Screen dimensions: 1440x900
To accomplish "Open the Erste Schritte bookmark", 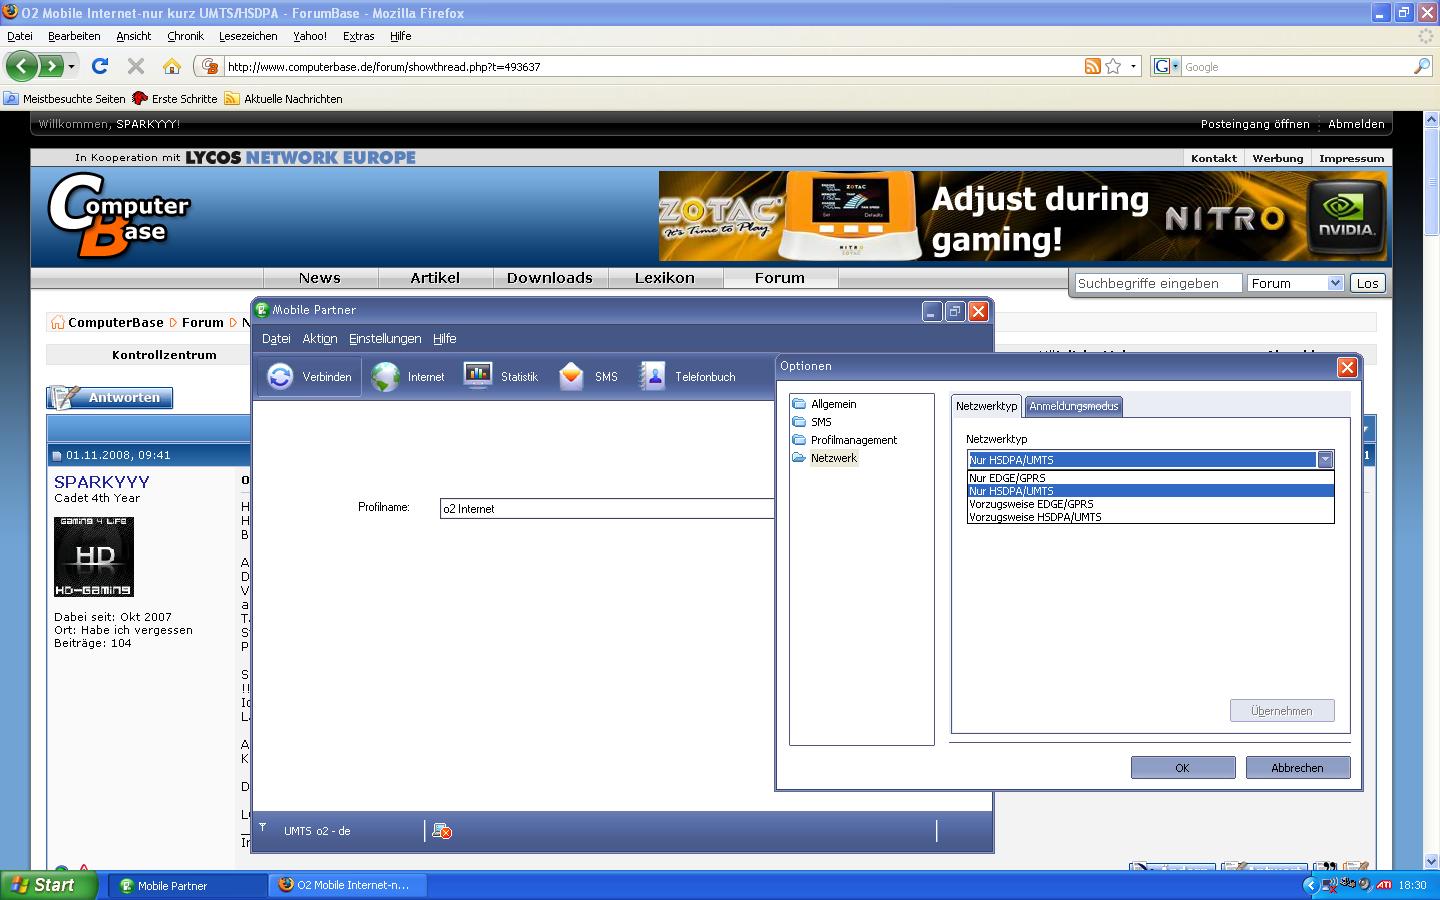I will [x=175, y=99].
